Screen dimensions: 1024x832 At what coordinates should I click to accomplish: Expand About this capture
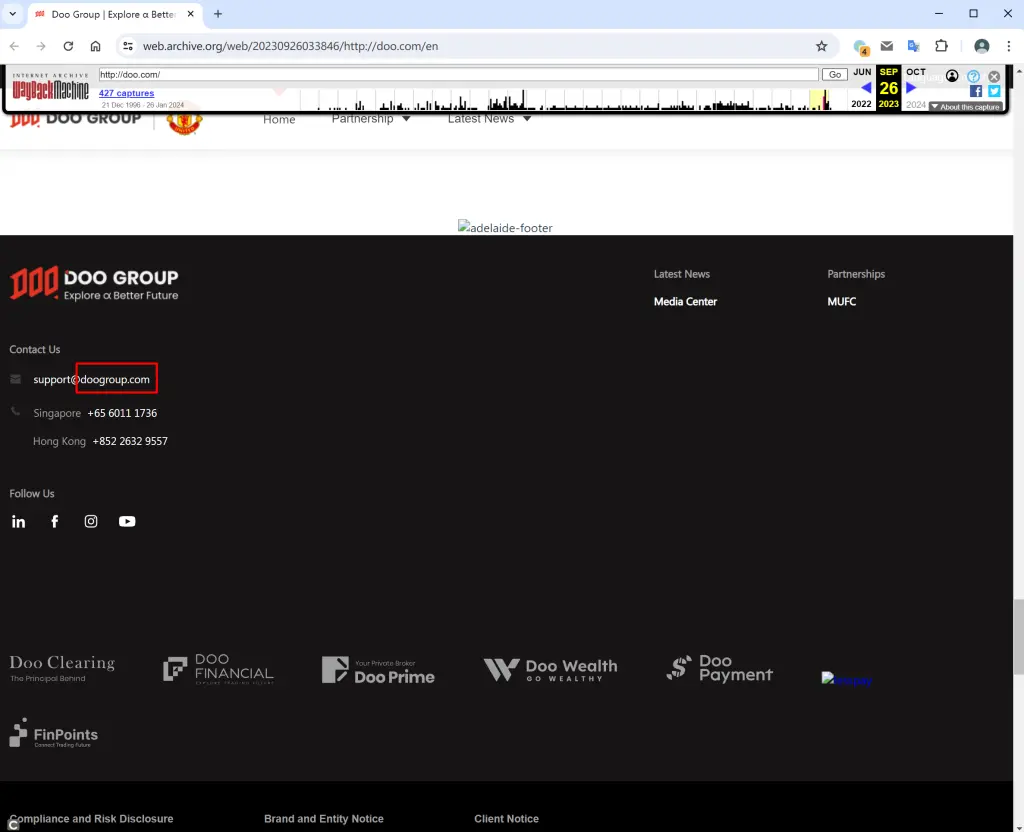click(x=965, y=106)
